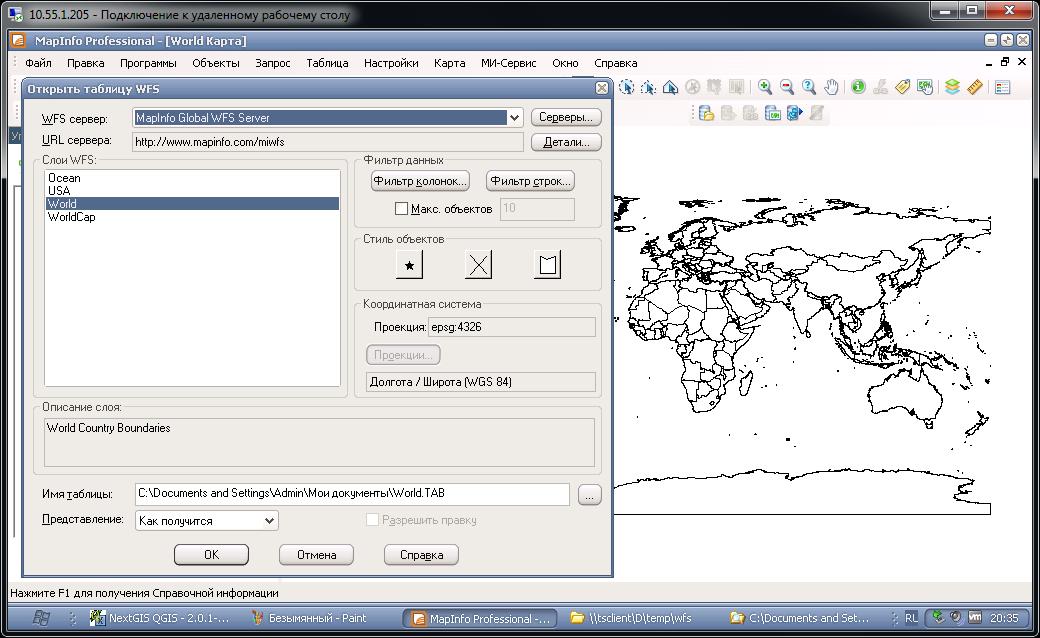The width and height of the screenshot is (1040, 638).
Task: Open the legend window icon
Action: [1002, 87]
